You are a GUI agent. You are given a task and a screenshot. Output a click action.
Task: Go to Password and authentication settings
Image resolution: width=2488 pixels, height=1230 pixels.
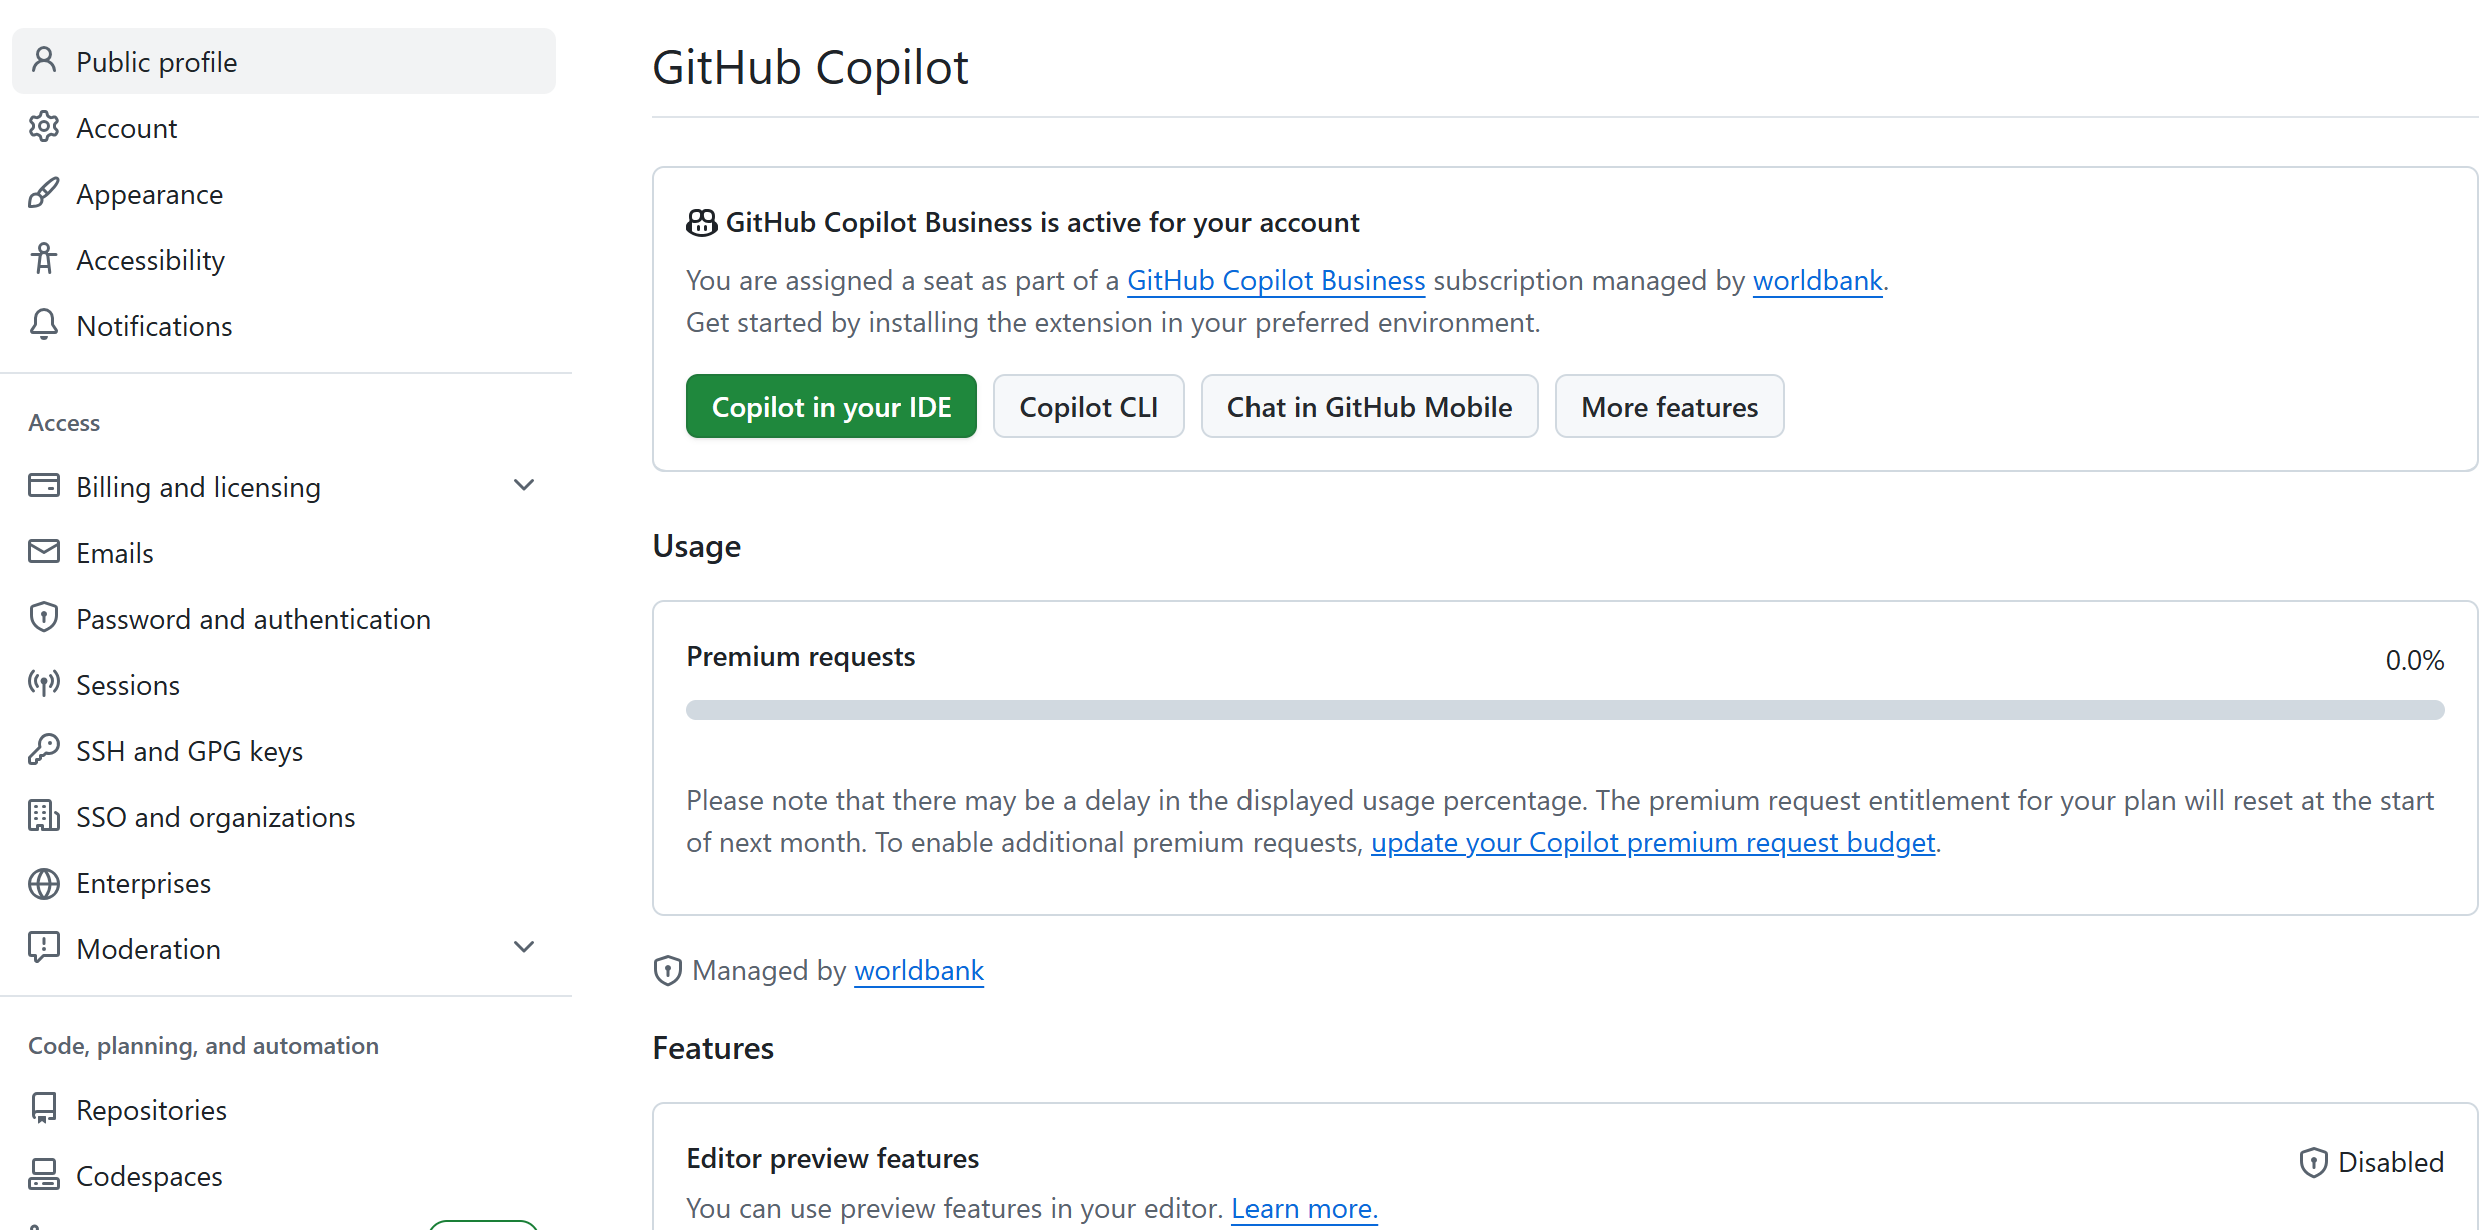pyautogui.click(x=253, y=619)
